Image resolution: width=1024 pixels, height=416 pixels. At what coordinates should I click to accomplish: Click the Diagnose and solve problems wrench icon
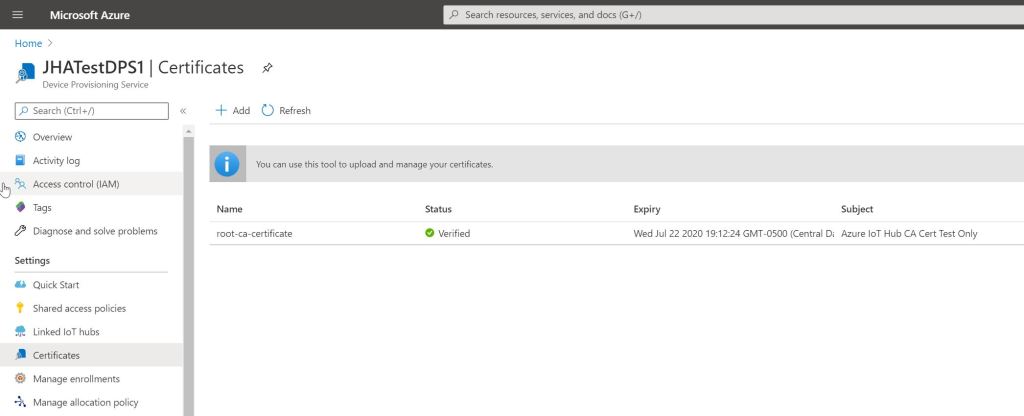tap(21, 231)
